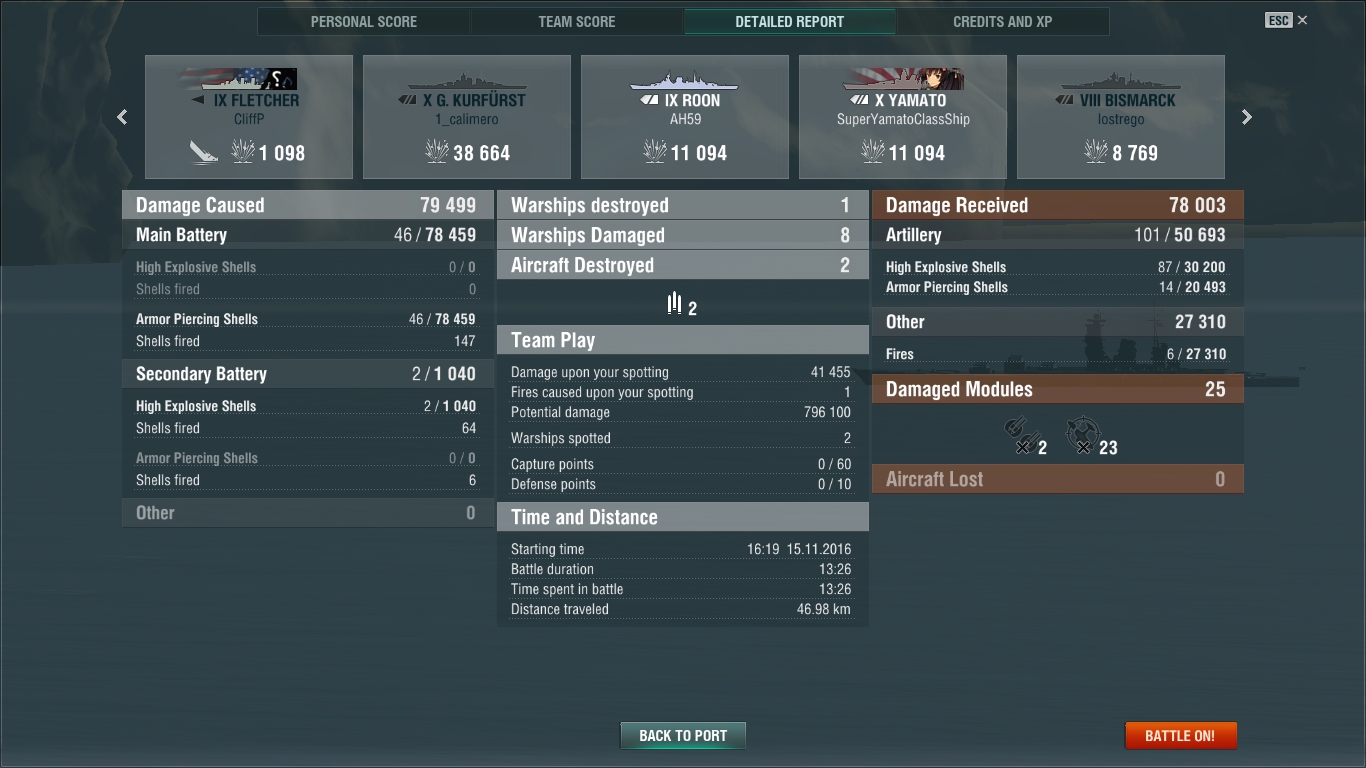Click the Battle On! button
The width and height of the screenshot is (1366, 768).
1181,736
